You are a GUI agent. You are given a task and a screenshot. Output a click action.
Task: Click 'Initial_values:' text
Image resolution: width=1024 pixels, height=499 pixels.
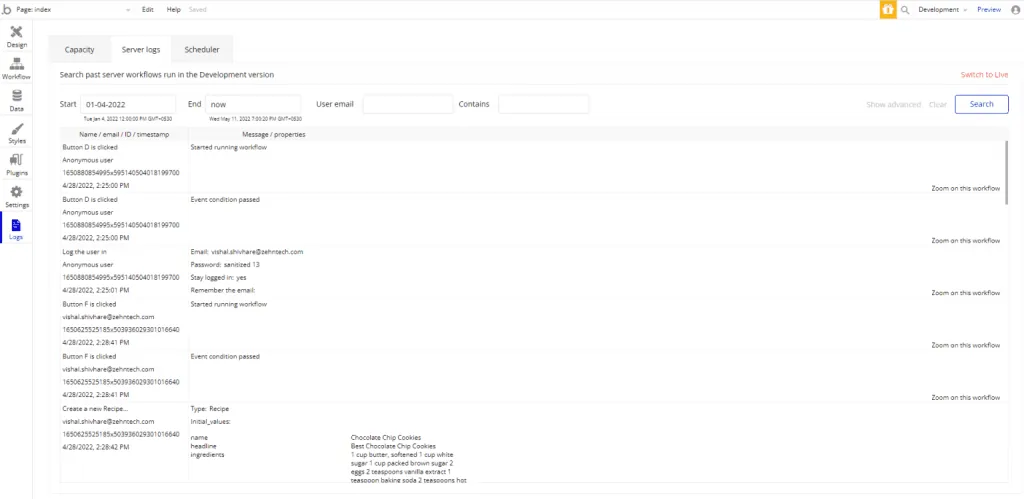(211, 421)
